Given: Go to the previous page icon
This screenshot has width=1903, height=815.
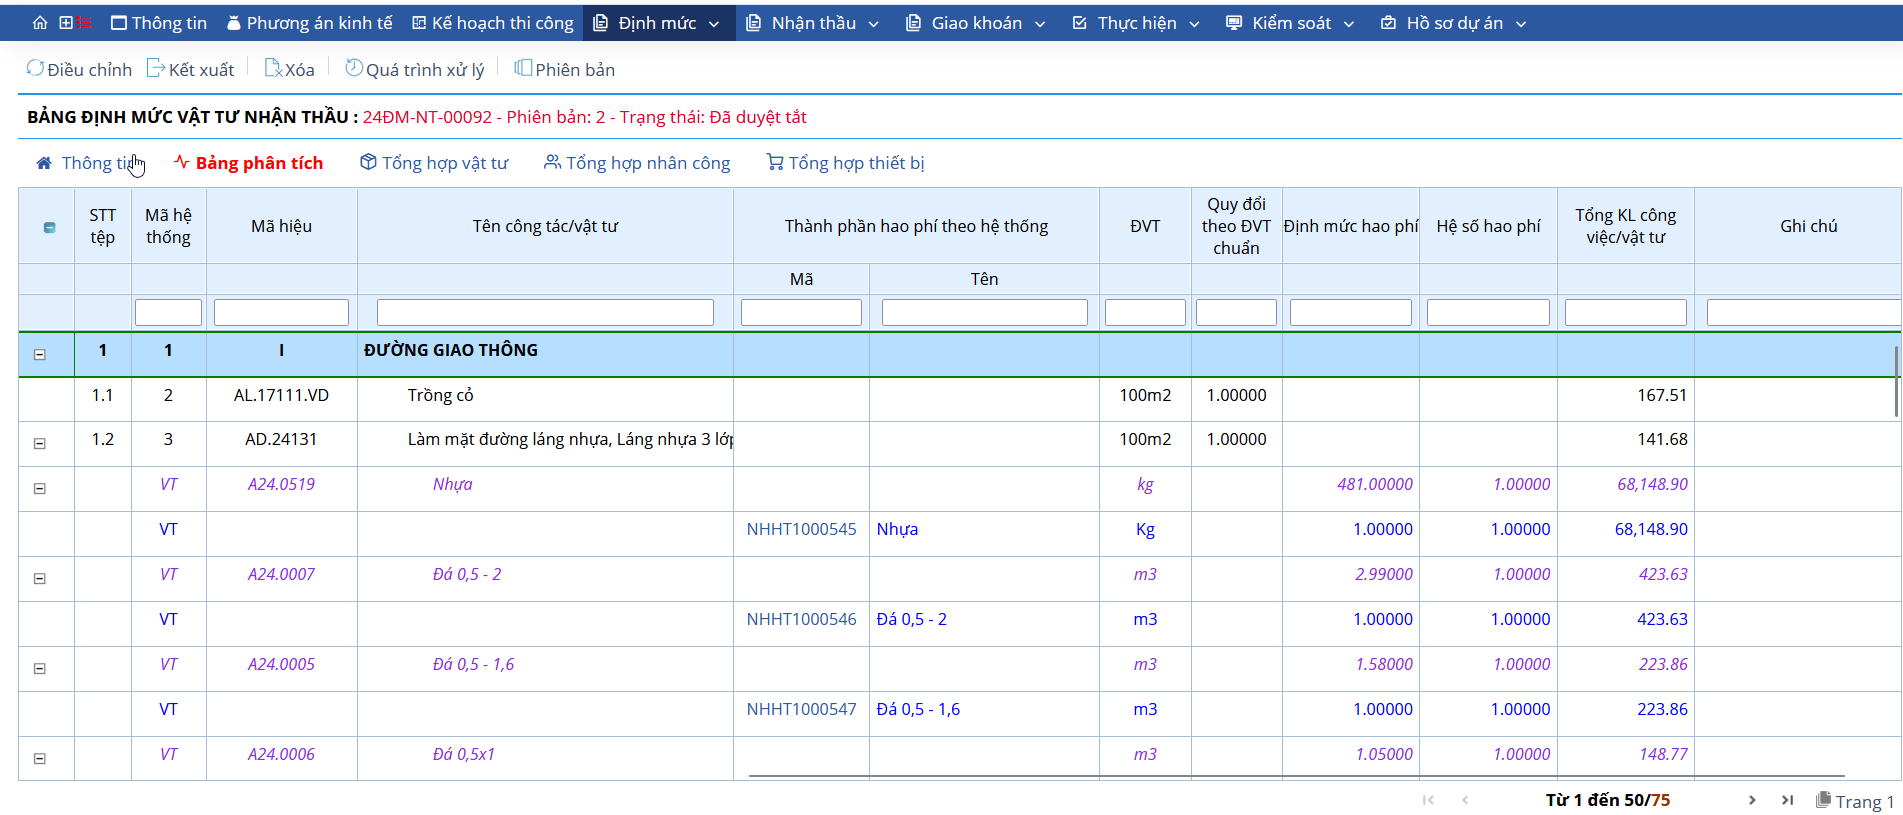Looking at the screenshot, I should coord(1465,800).
